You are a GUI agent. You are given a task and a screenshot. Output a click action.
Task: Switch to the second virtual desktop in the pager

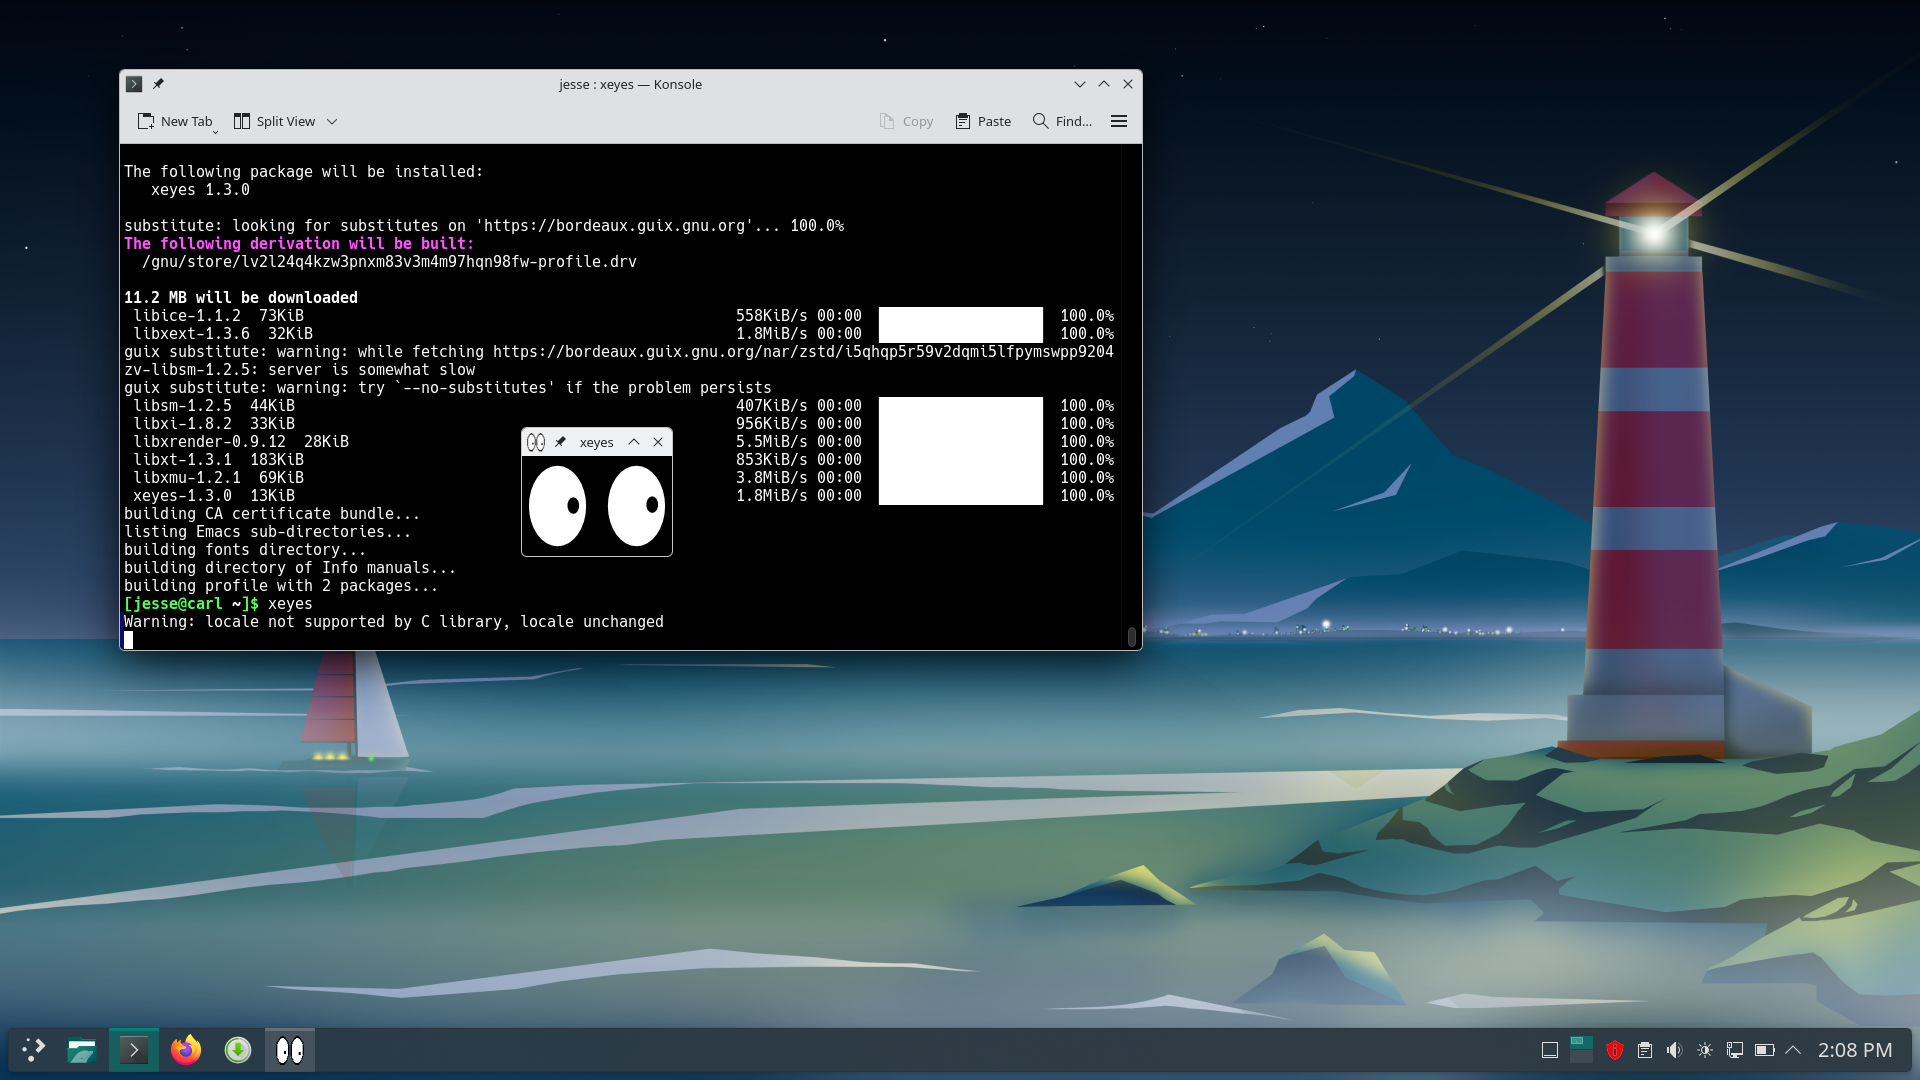(1581, 1055)
